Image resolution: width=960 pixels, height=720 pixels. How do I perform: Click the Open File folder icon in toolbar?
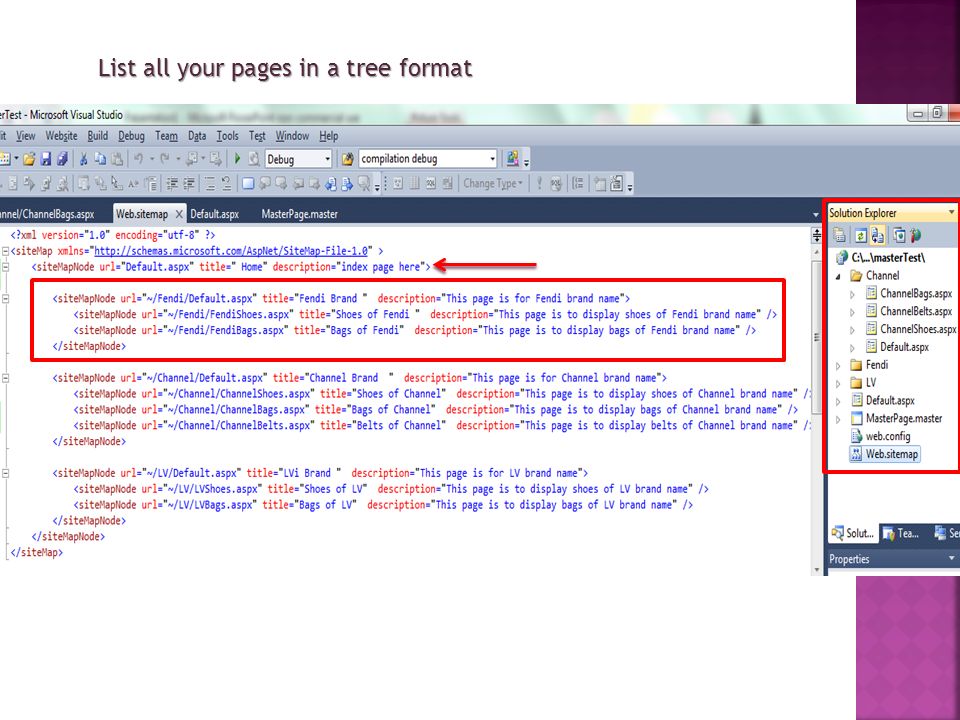tap(29, 159)
